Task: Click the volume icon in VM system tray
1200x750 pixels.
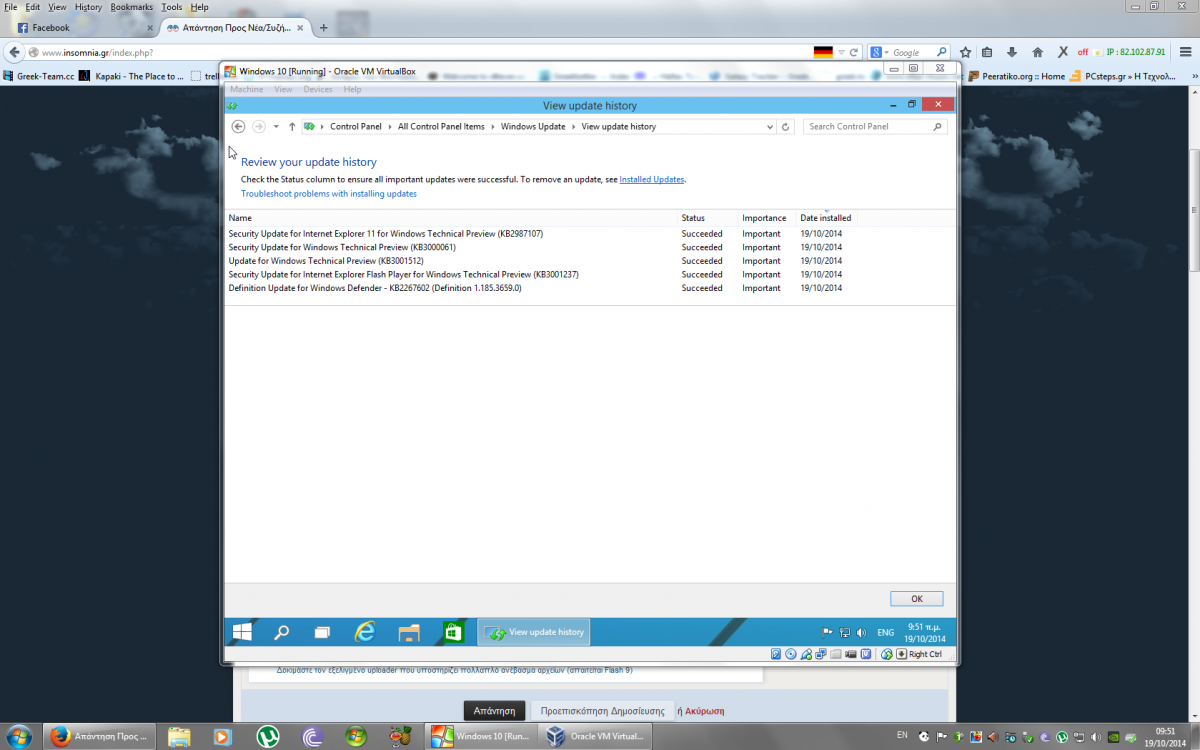Action: [x=862, y=632]
